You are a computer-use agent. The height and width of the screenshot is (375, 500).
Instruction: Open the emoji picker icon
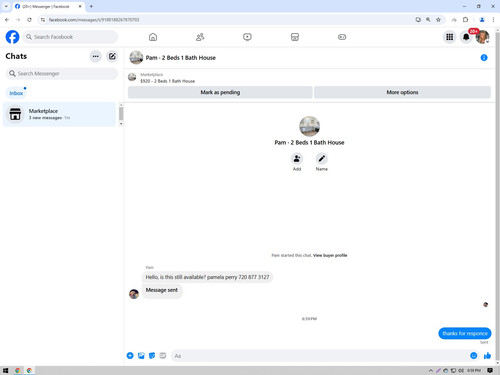pyautogui.click(x=473, y=356)
